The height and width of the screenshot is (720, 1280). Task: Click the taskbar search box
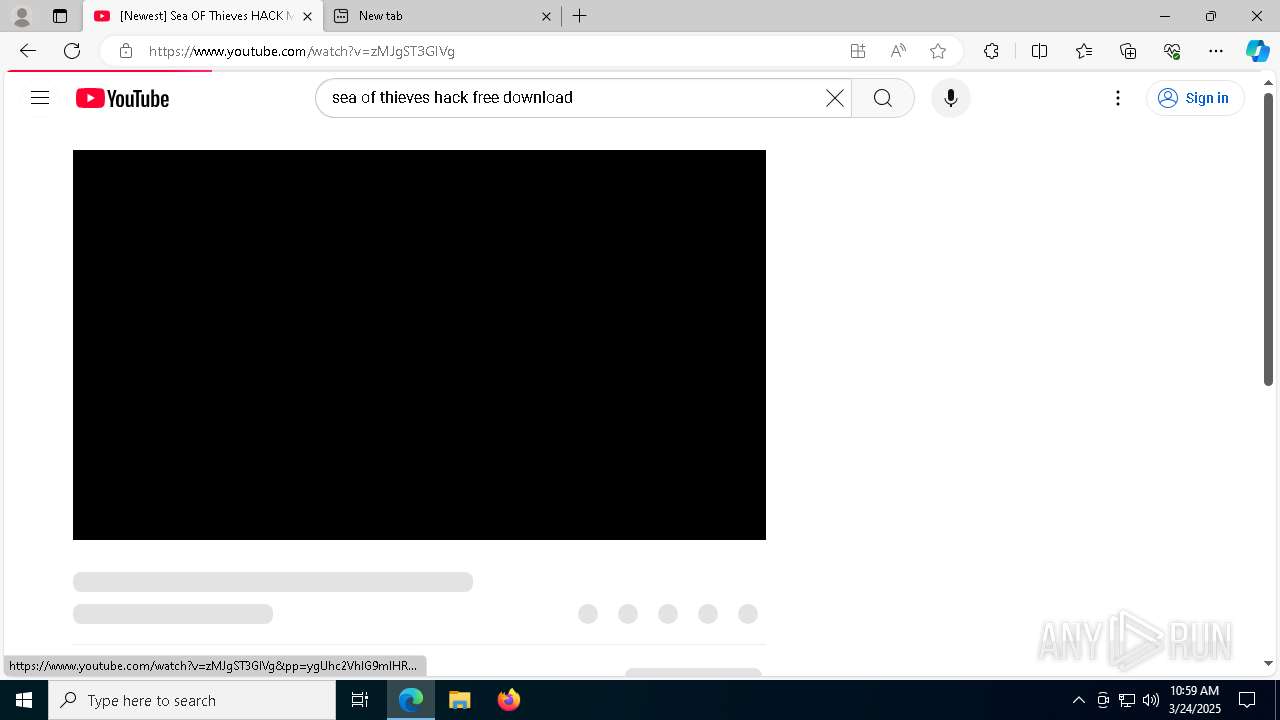click(192, 700)
